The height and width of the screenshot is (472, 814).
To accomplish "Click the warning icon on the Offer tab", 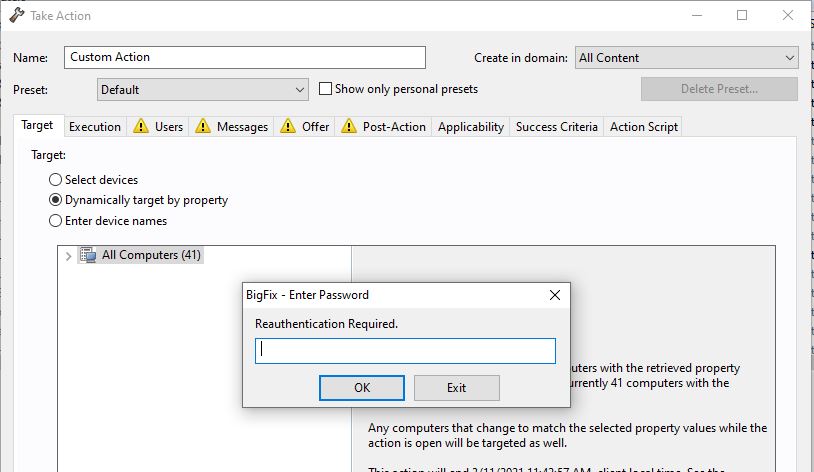I will pos(288,126).
